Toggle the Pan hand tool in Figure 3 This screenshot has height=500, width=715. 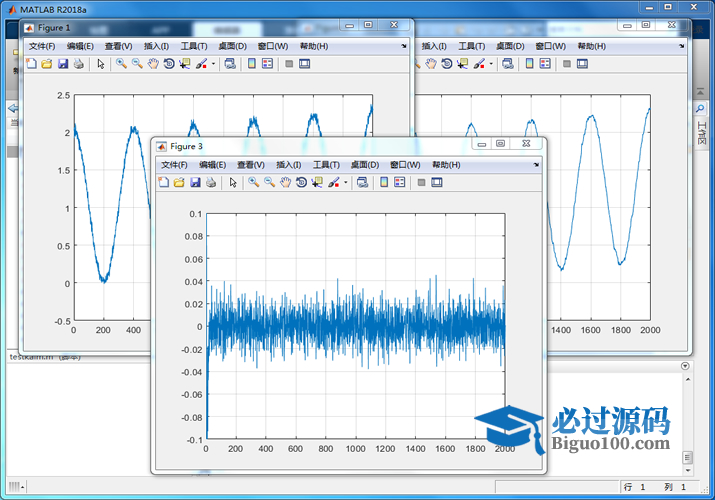click(x=285, y=182)
